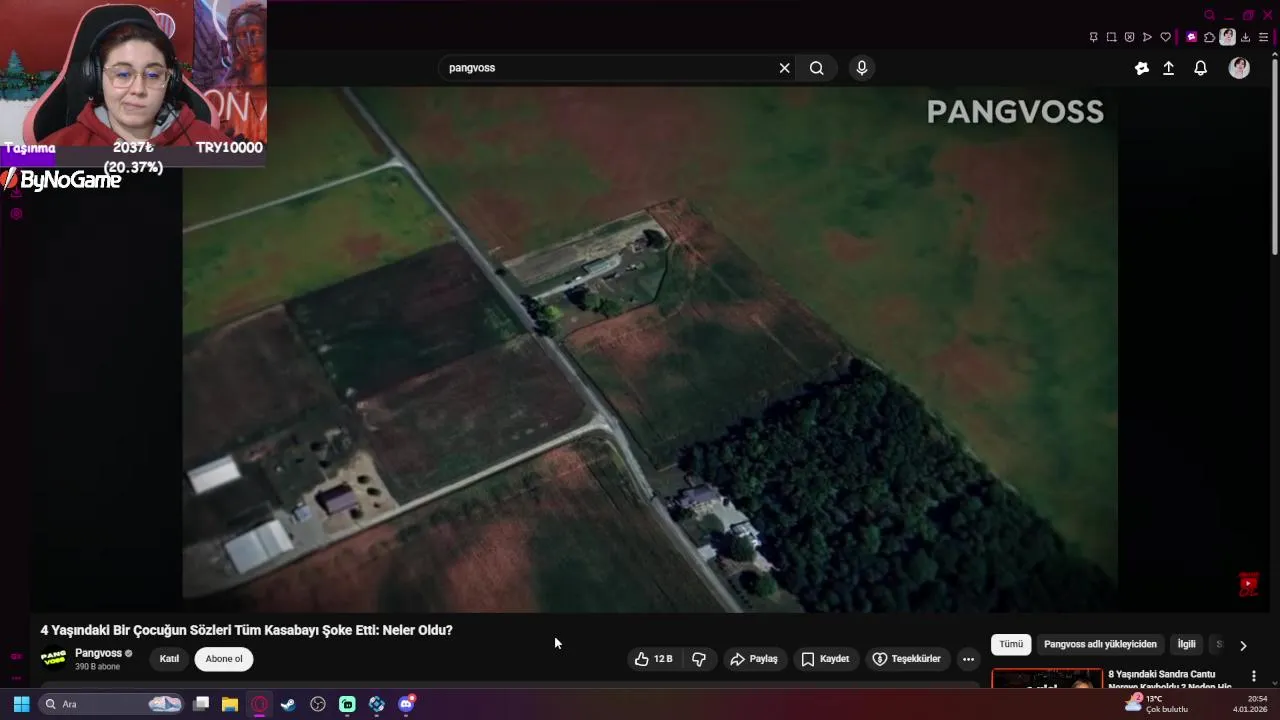Image resolution: width=1280 pixels, height=720 pixels.
Task: Click the page vertical scrollbar thumb
Action: (x=1274, y=155)
